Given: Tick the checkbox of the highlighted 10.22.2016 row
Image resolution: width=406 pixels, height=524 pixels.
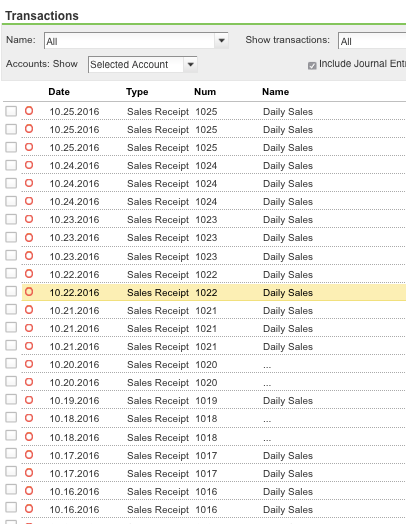Looking at the screenshot, I should tap(11, 291).
